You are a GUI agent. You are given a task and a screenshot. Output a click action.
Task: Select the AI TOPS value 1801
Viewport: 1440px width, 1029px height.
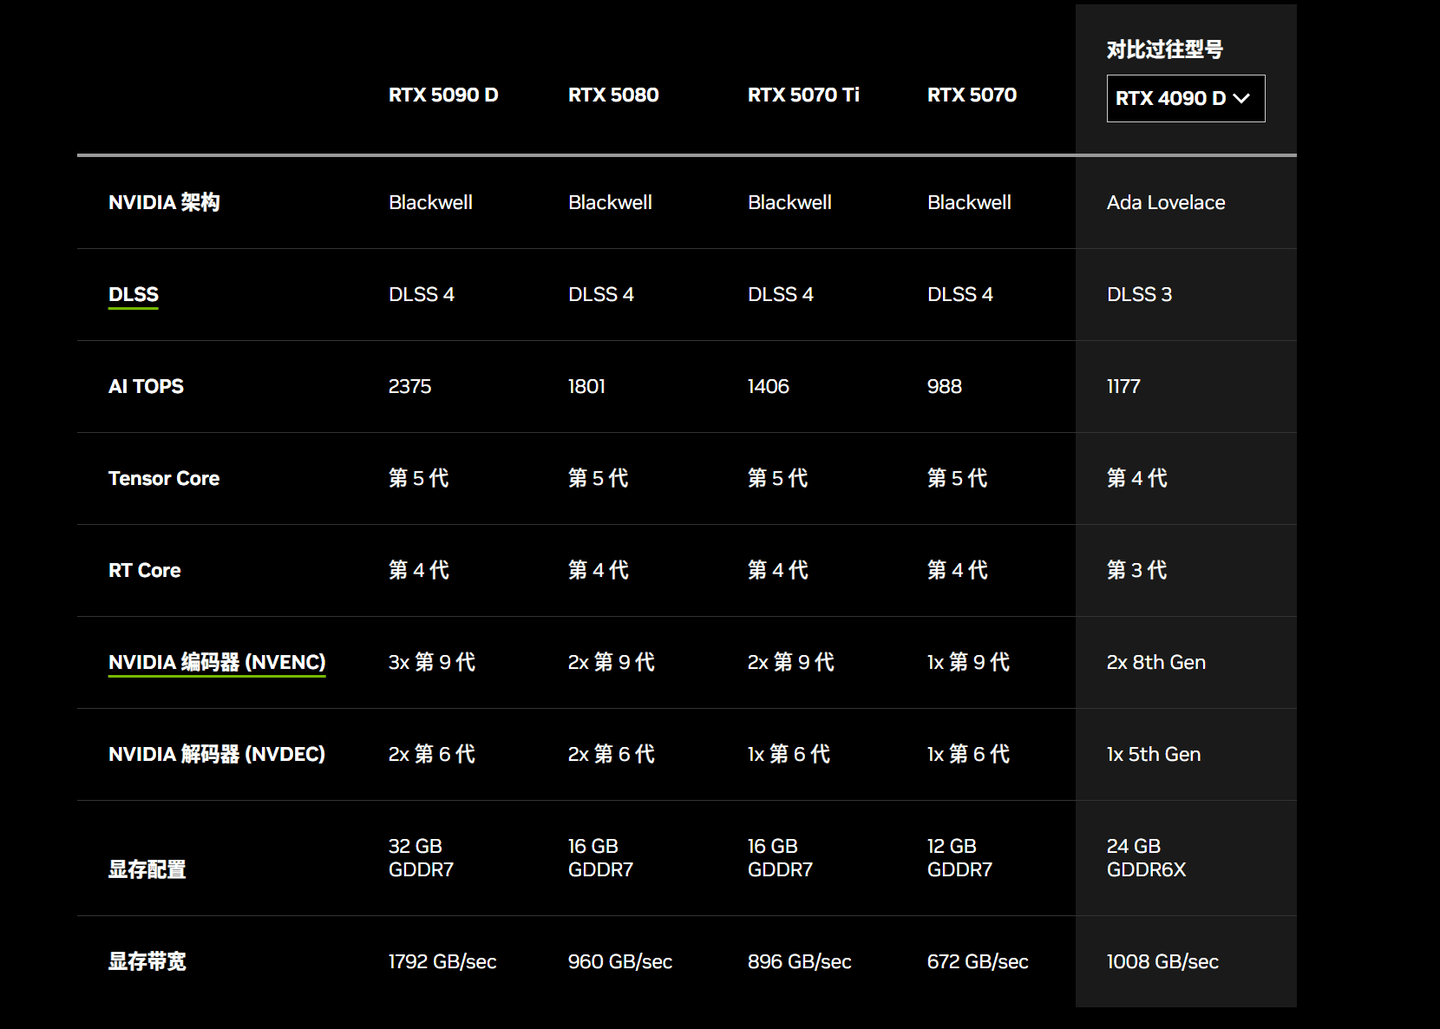click(587, 386)
